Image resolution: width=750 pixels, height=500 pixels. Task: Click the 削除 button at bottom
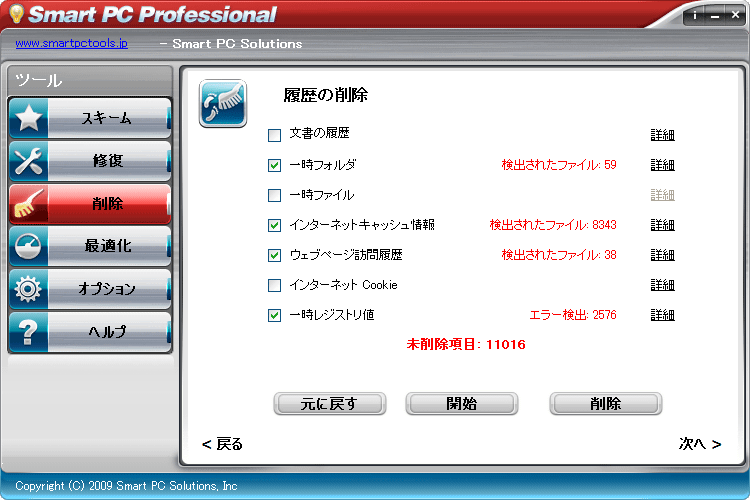pyautogui.click(x=606, y=403)
